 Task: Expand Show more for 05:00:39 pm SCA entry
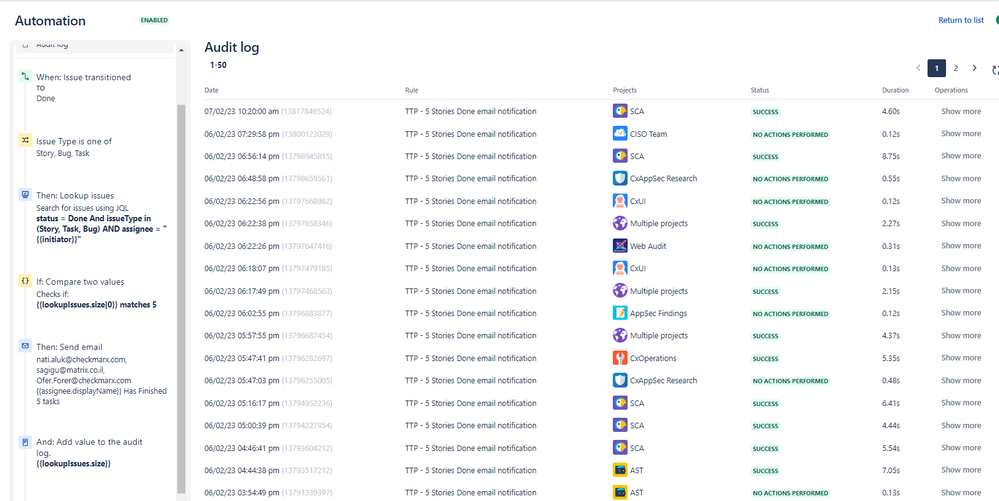tap(961, 425)
